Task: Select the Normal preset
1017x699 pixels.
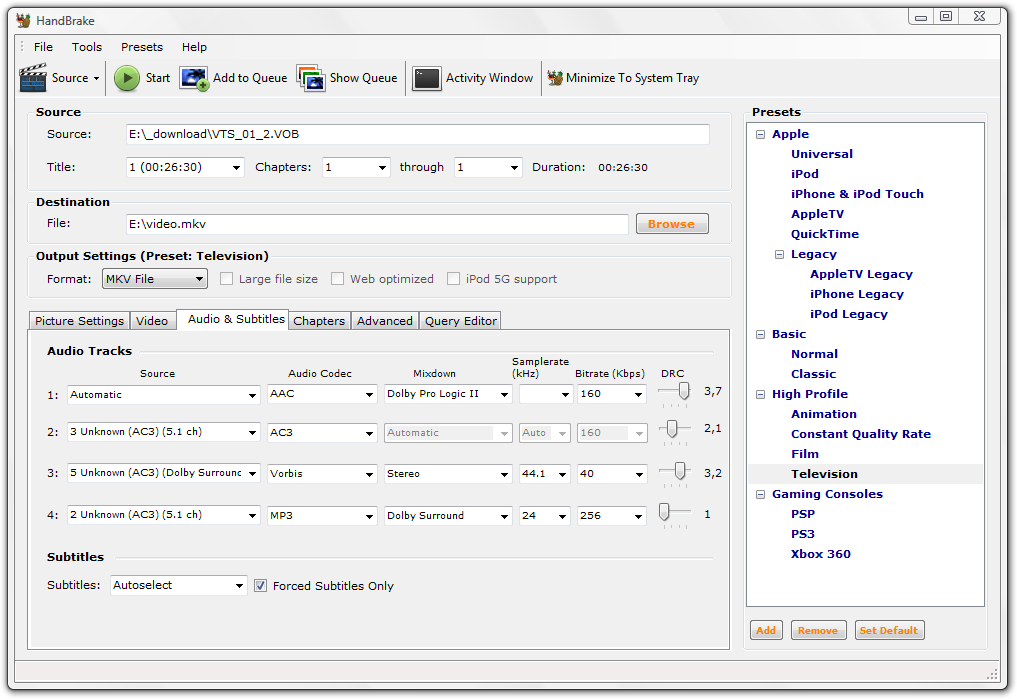Action: click(814, 354)
